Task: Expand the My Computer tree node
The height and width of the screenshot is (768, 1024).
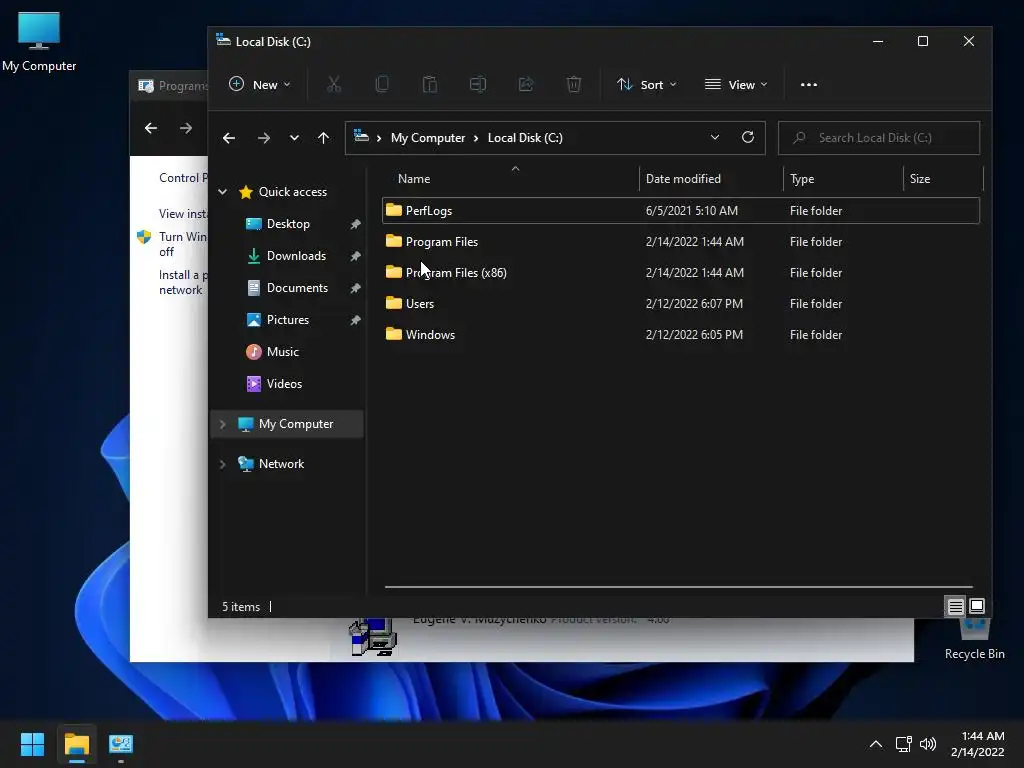Action: point(223,424)
